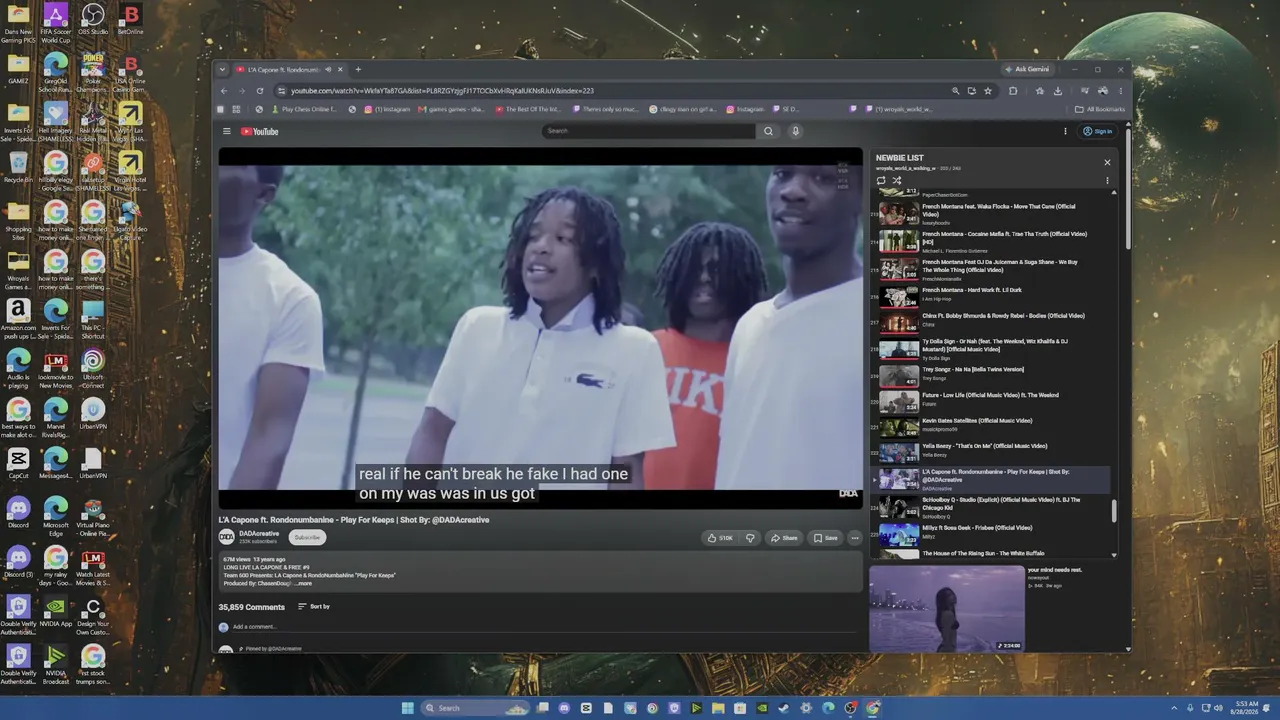Open the OBS Studio desktop icon
Viewport: 1280px width, 720px height.
coord(93,20)
